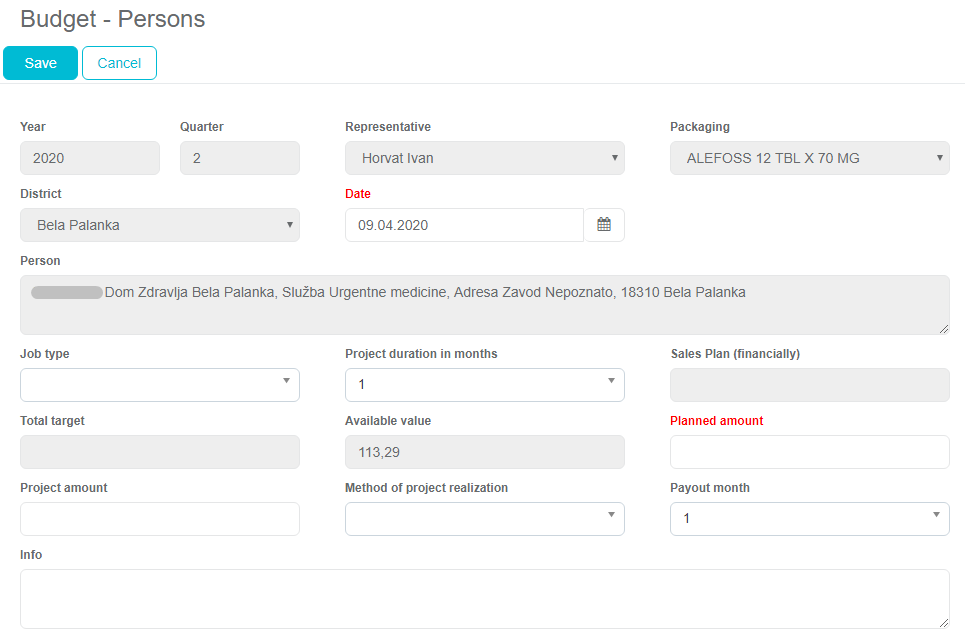965x637 pixels.
Task: Open the District dropdown
Action: pos(159,225)
